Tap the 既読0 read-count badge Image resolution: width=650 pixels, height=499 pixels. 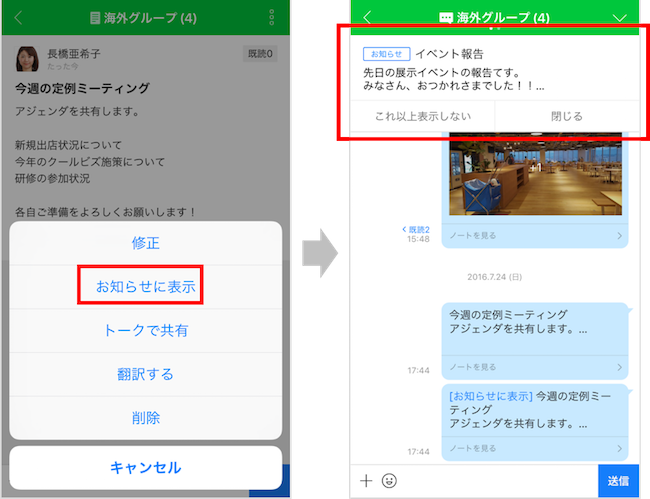click(259, 53)
